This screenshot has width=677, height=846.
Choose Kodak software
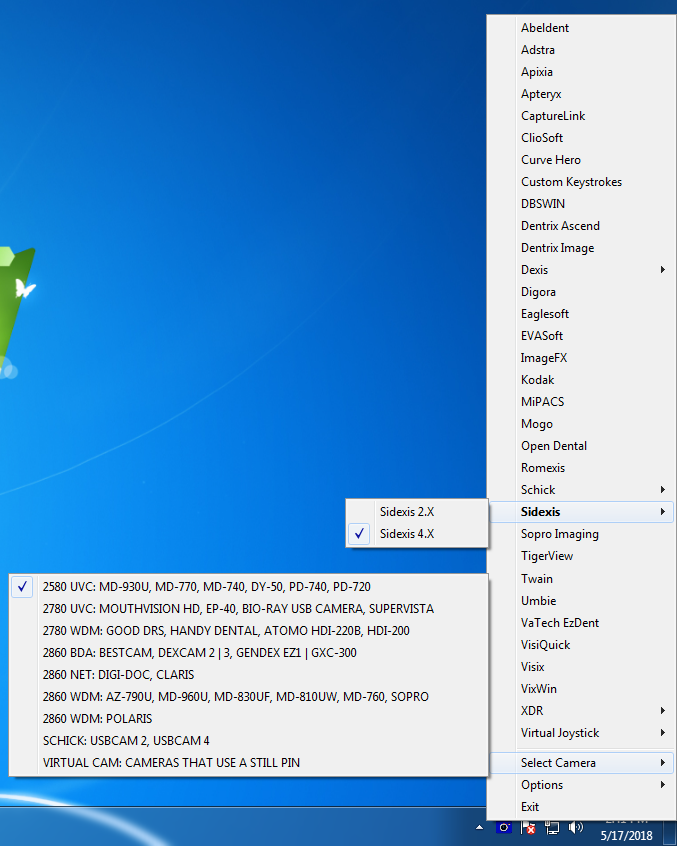click(582, 380)
